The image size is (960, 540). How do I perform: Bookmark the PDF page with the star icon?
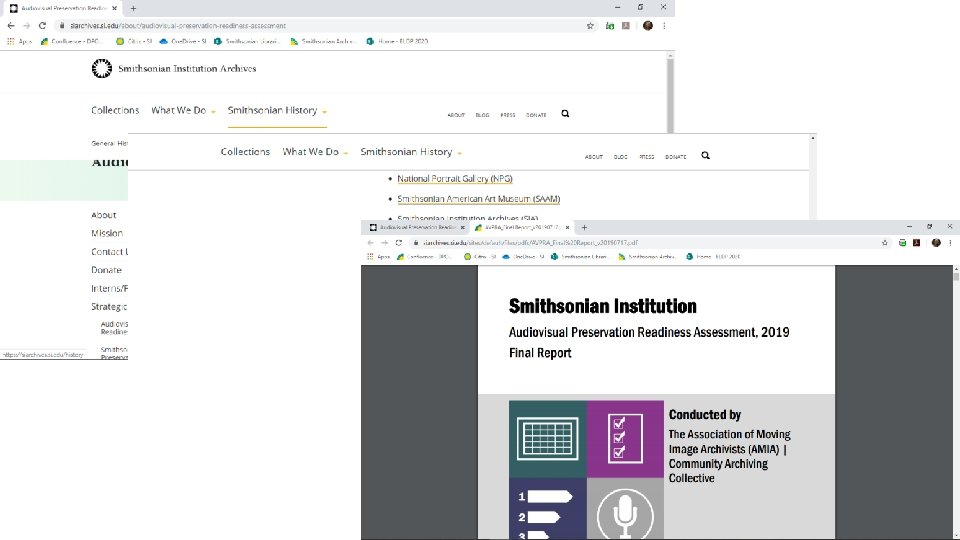(885, 242)
